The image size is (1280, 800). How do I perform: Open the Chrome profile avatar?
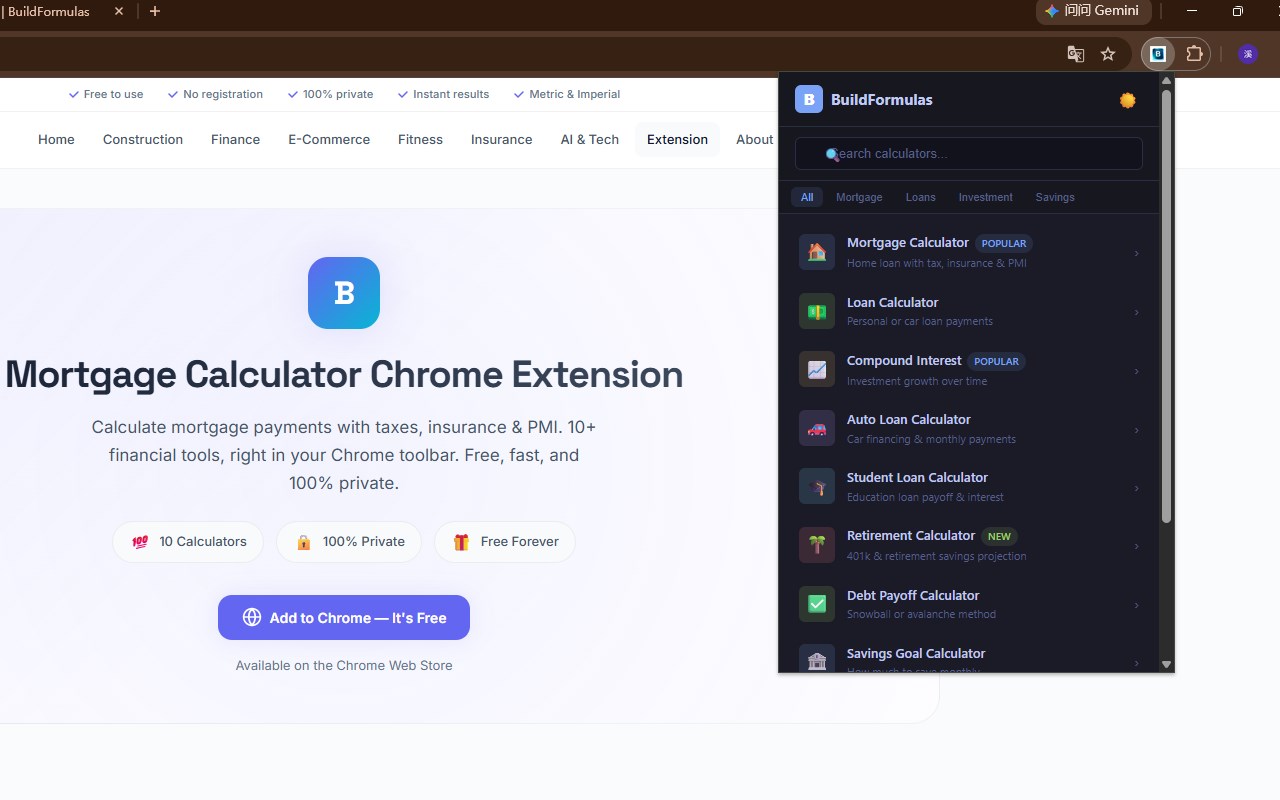[x=1248, y=54]
